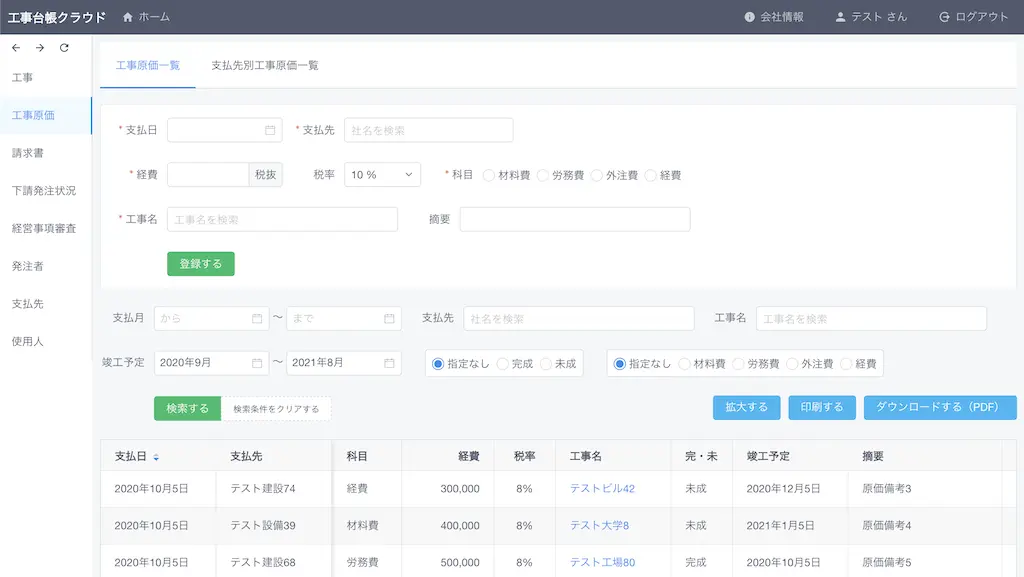Open 会社情報 via the info icon
Image resolution: width=1024 pixels, height=577 pixels.
click(749, 16)
